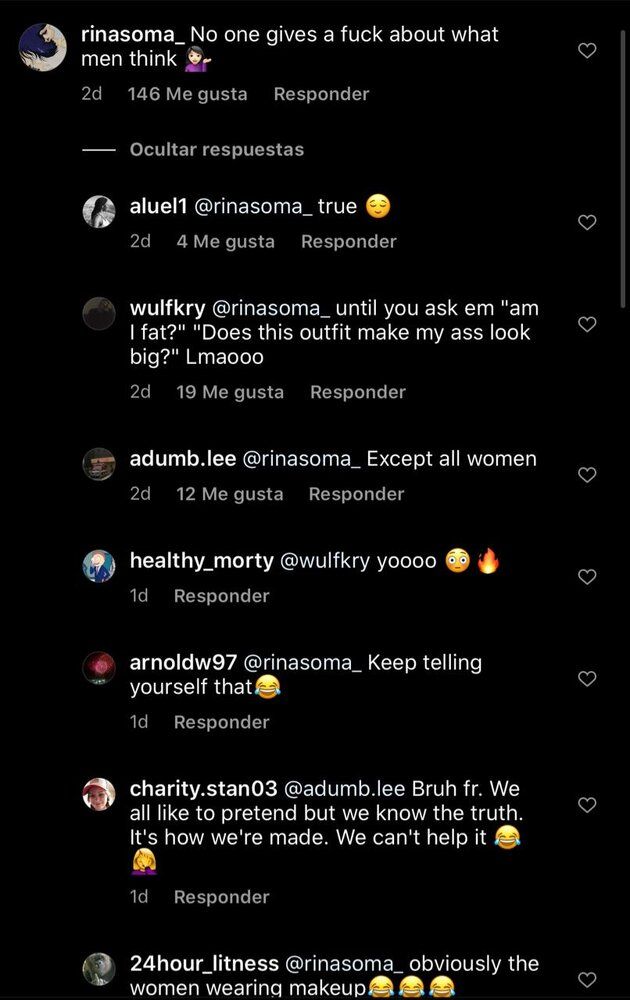Like wulfkry's reply via heart icon

pos(587,324)
